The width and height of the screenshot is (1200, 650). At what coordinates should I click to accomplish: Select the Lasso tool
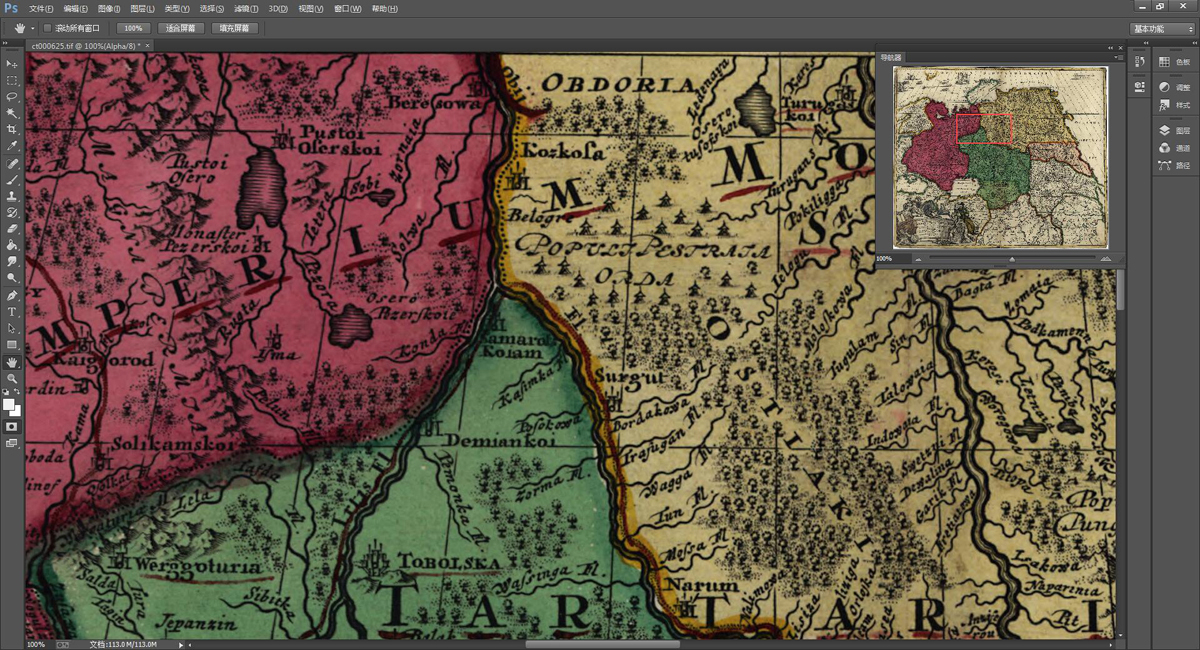click(12, 97)
